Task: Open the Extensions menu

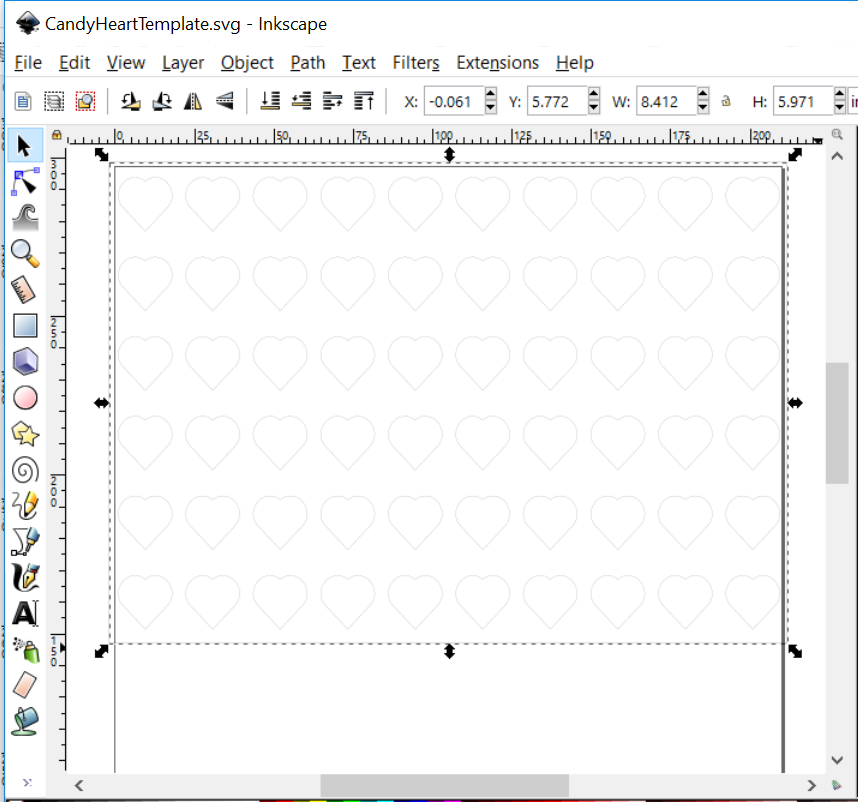Action: click(x=497, y=62)
